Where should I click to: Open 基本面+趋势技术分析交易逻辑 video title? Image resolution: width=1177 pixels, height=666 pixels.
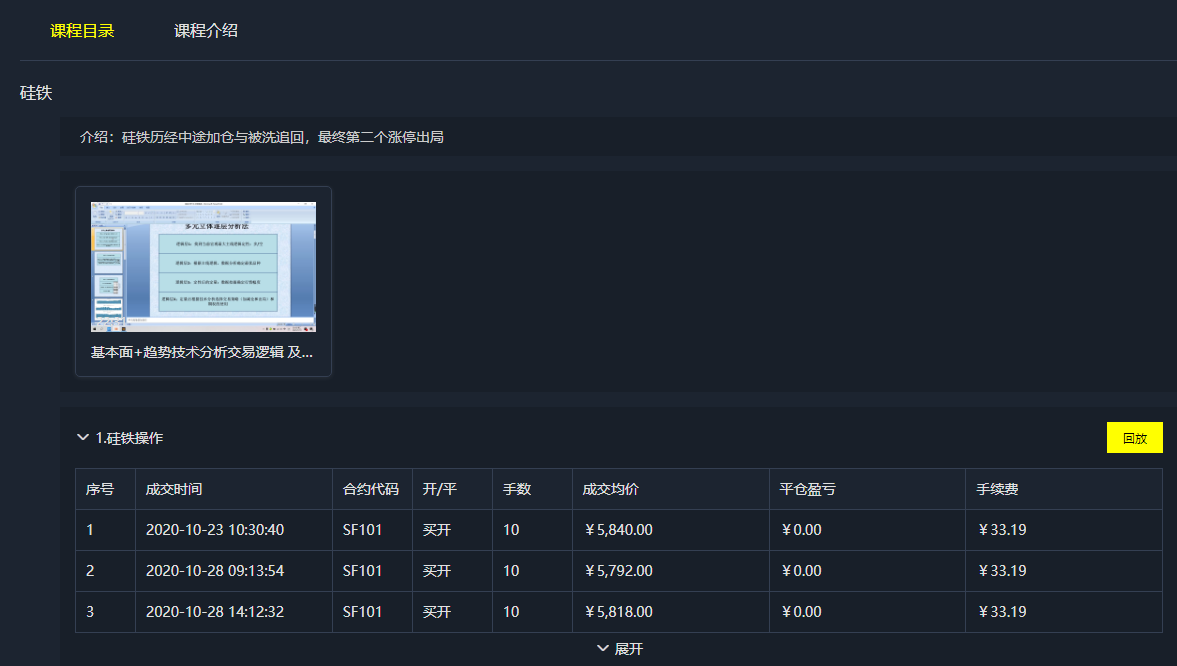202,352
